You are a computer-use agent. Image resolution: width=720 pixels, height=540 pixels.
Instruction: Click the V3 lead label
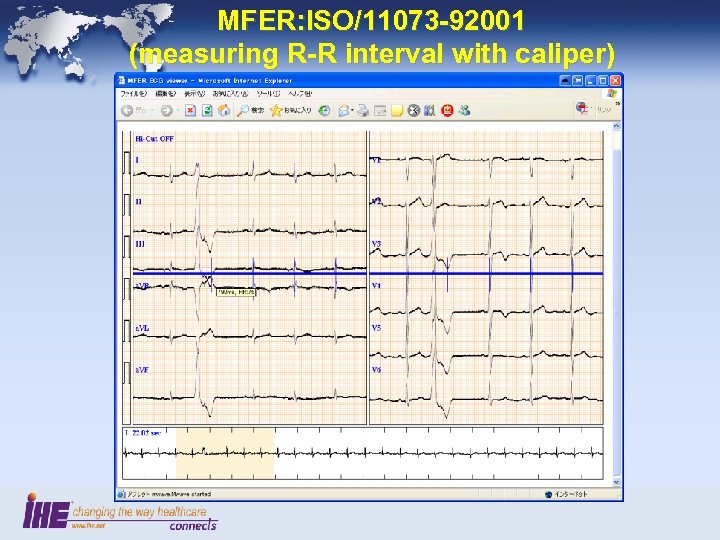click(377, 244)
